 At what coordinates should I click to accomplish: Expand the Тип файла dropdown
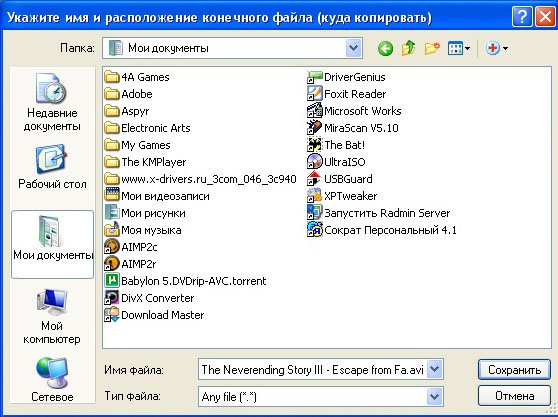point(435,396)
